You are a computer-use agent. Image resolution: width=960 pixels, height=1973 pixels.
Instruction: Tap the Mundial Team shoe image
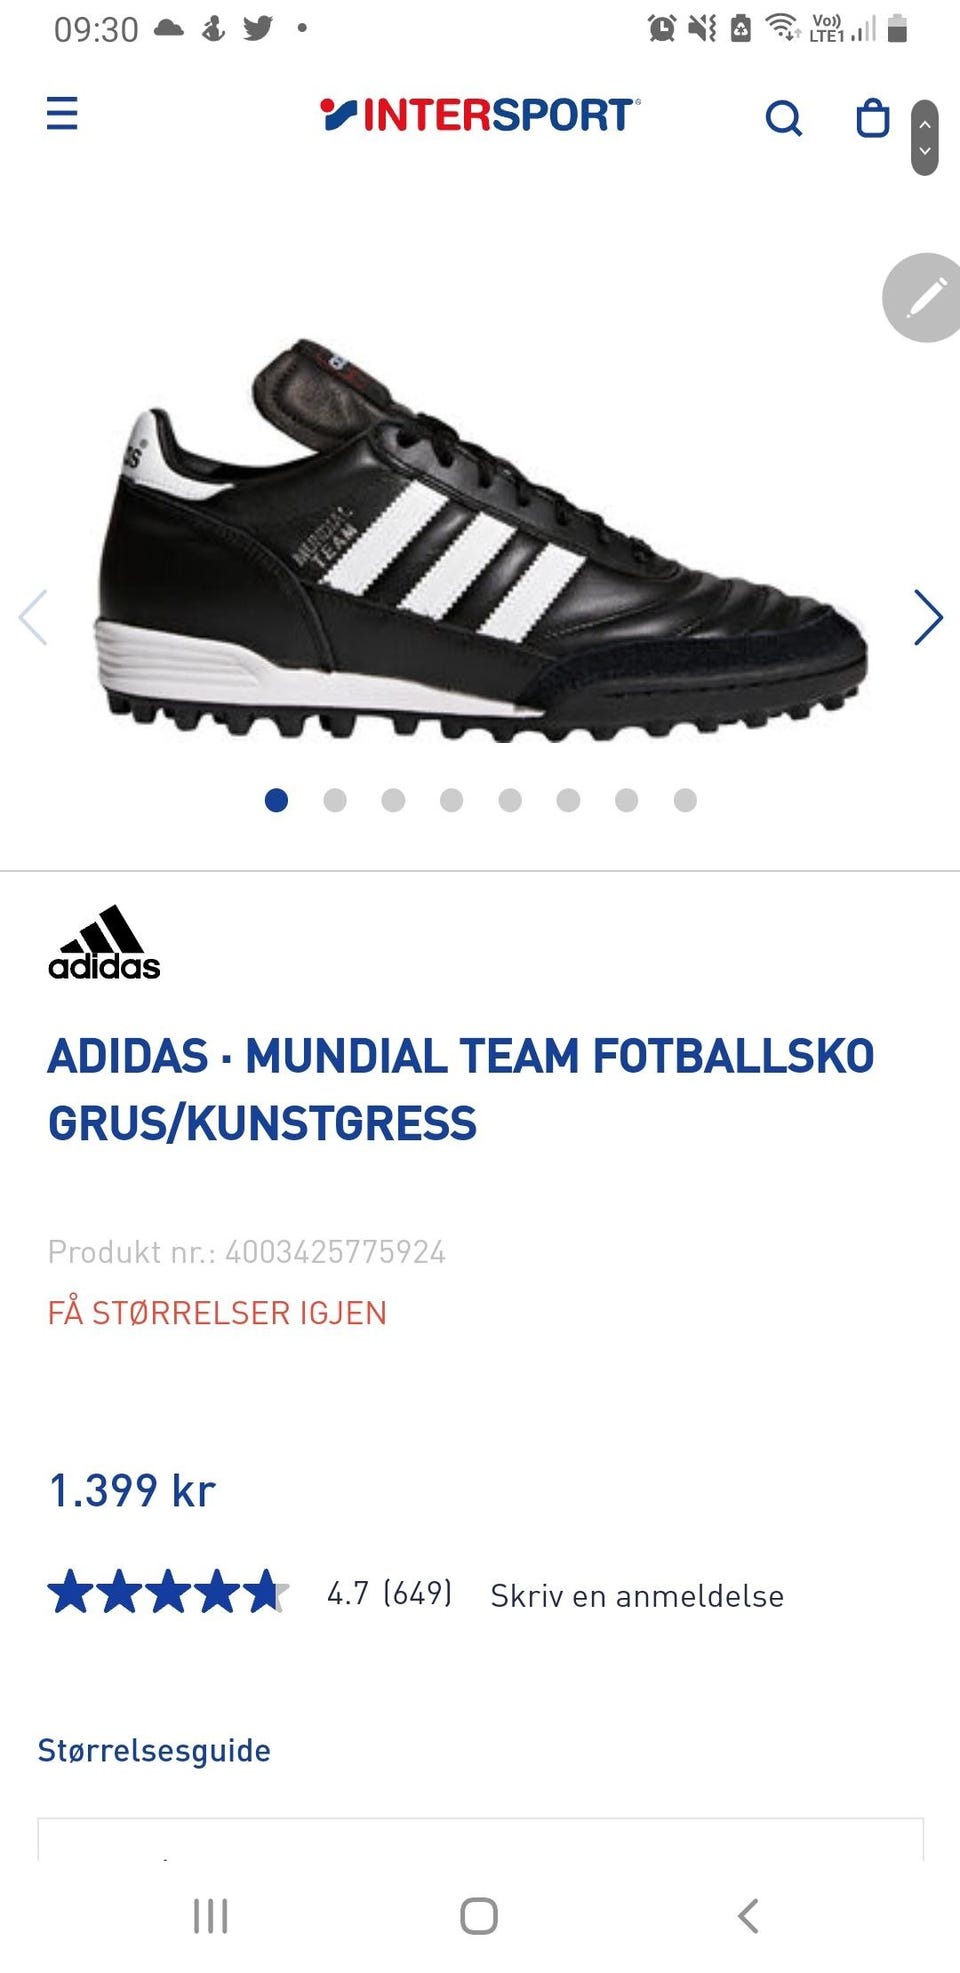click(482, 542)
